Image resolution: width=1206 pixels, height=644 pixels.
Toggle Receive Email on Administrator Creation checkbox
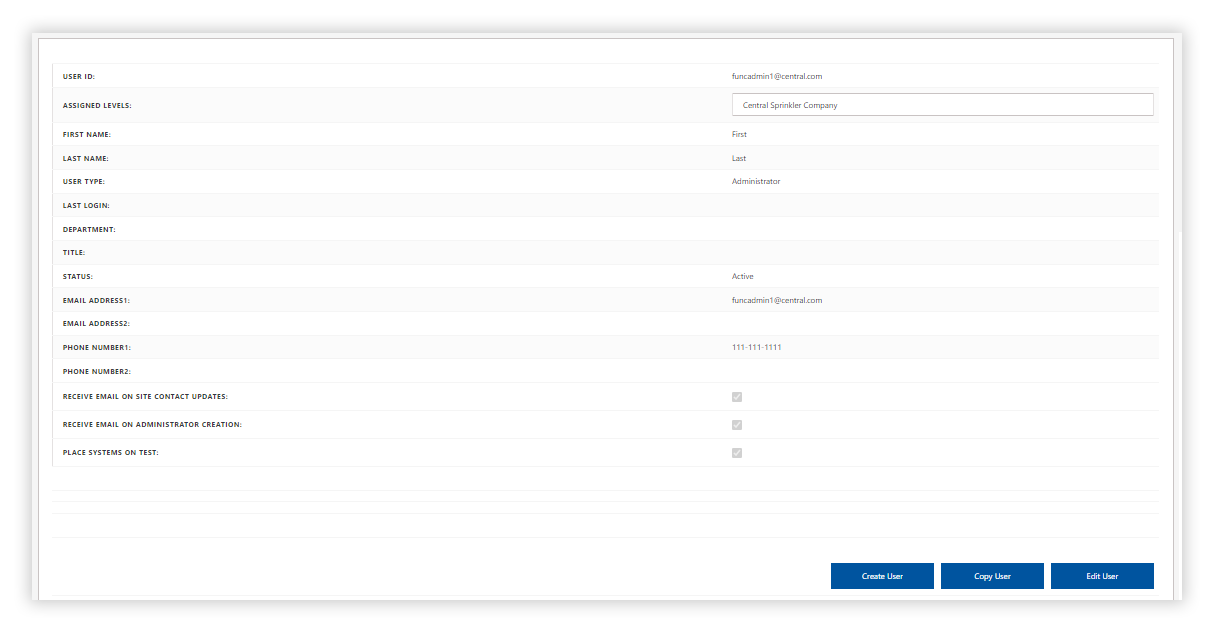click(737, 425)
